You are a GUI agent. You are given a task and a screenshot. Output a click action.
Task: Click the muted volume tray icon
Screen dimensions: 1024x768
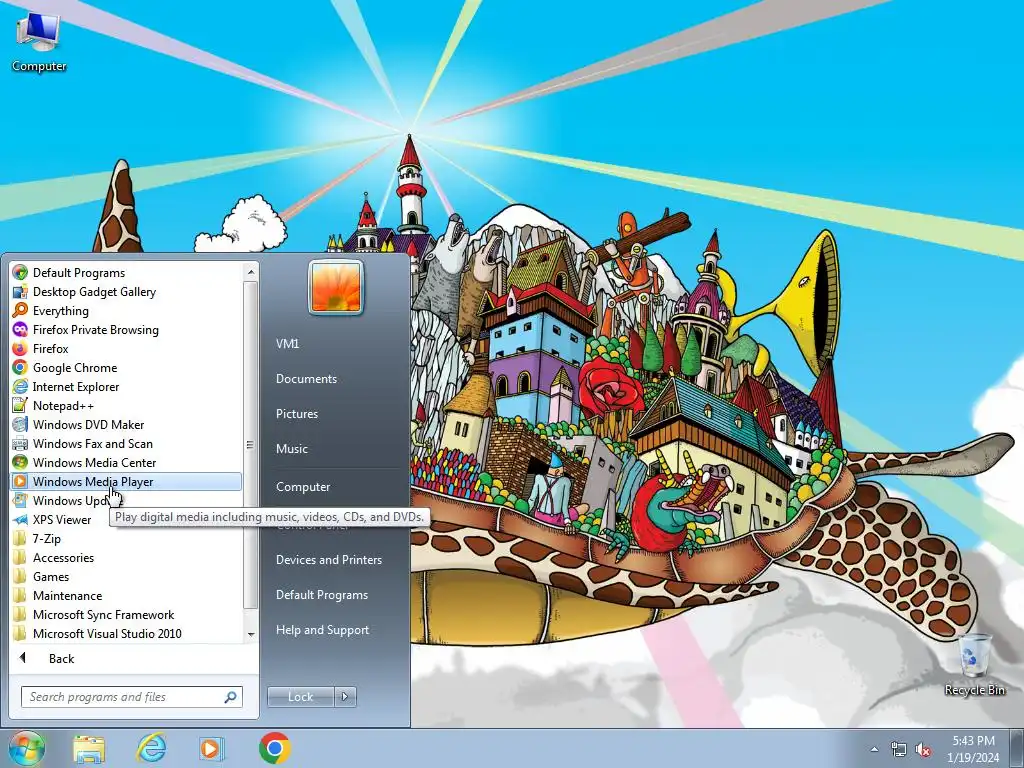coord(923,750)
